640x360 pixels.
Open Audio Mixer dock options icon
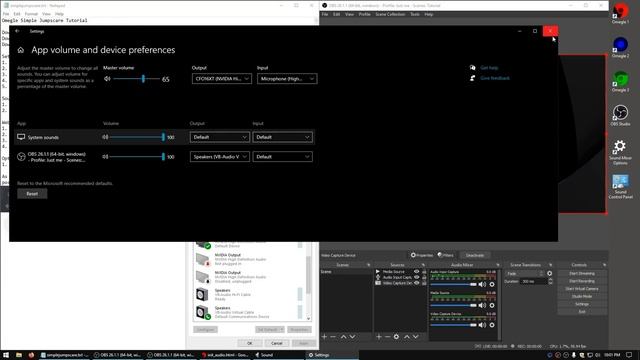498,265
